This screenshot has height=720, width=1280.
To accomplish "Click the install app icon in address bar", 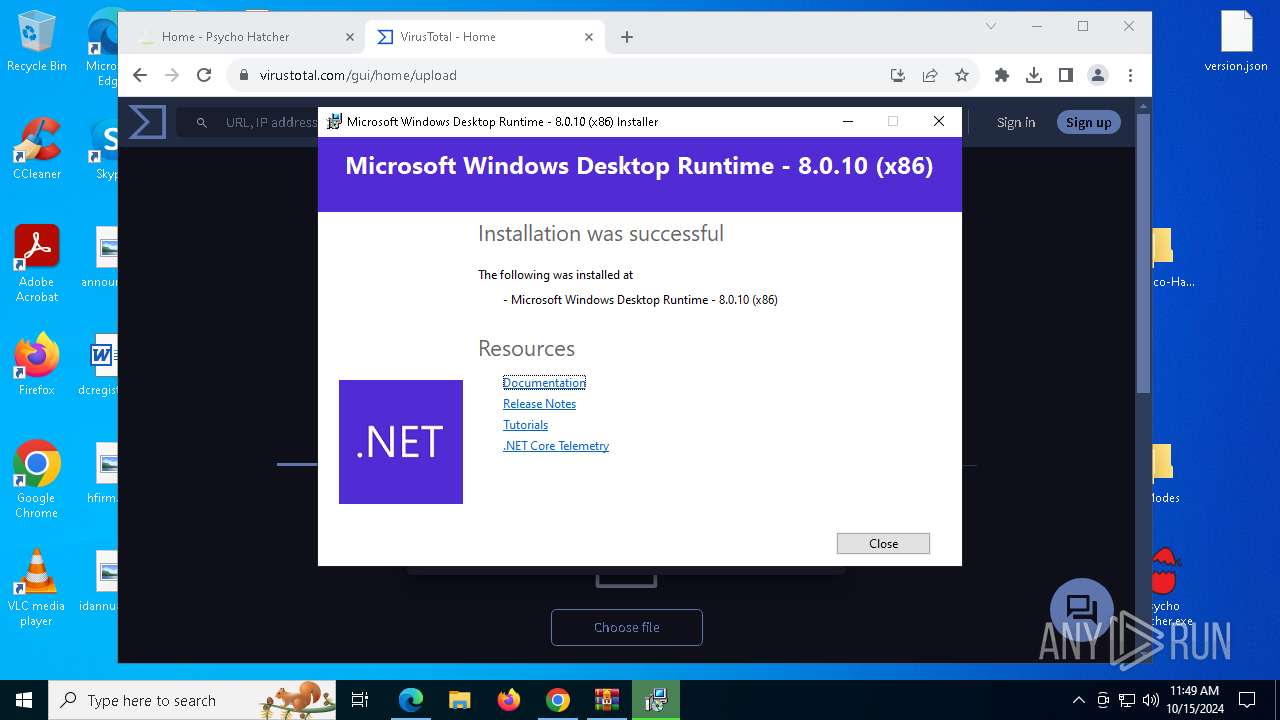I will pyautogui.click(x=898, y=75).
